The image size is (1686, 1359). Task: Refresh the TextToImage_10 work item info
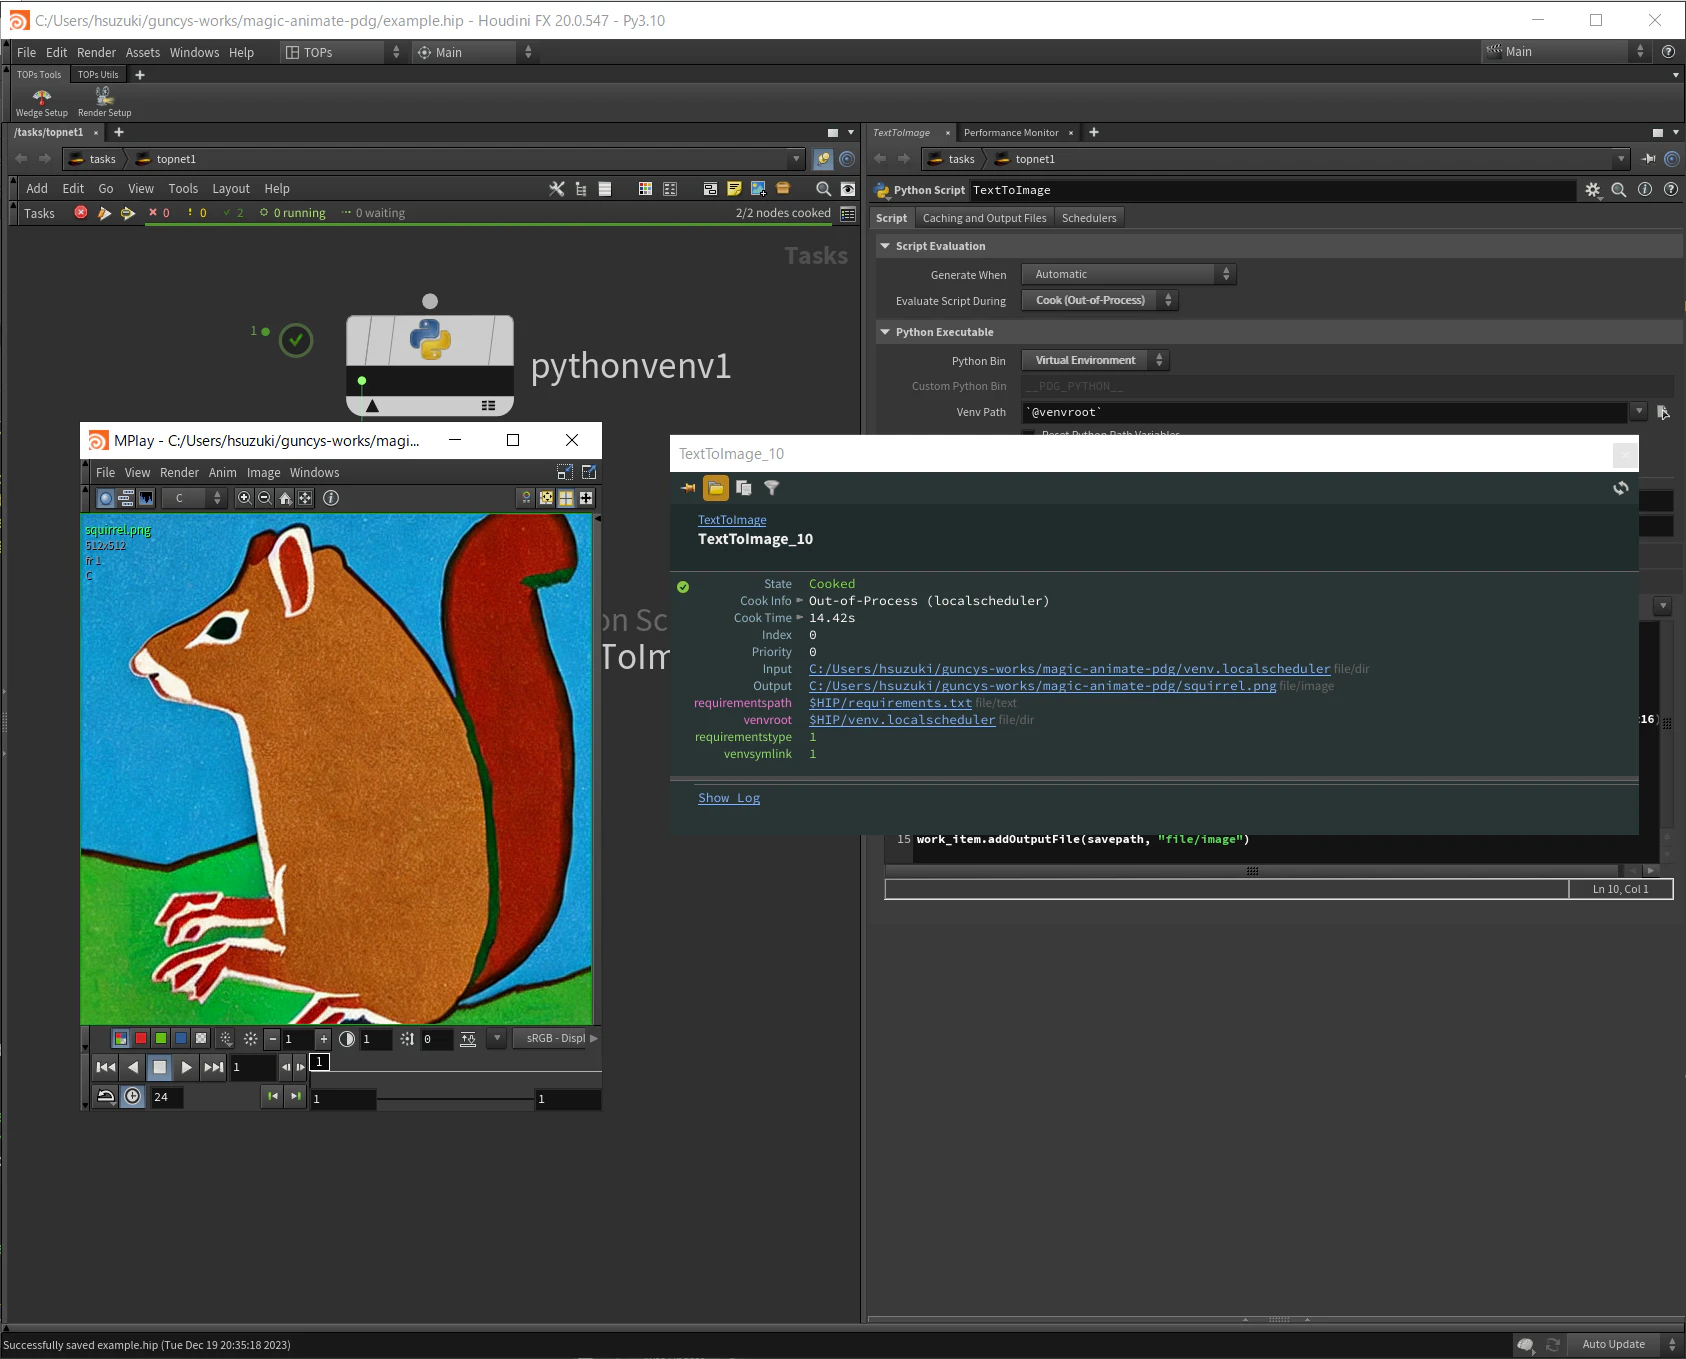1621,488
